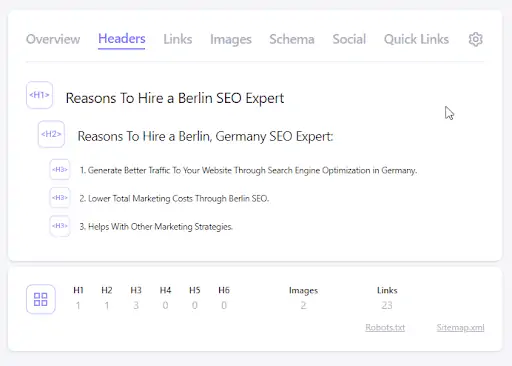This screenshot has height=366, width=512.
Task: Click the H3 badge beside Helps With Other Marketing
Action: click(60, 226)
